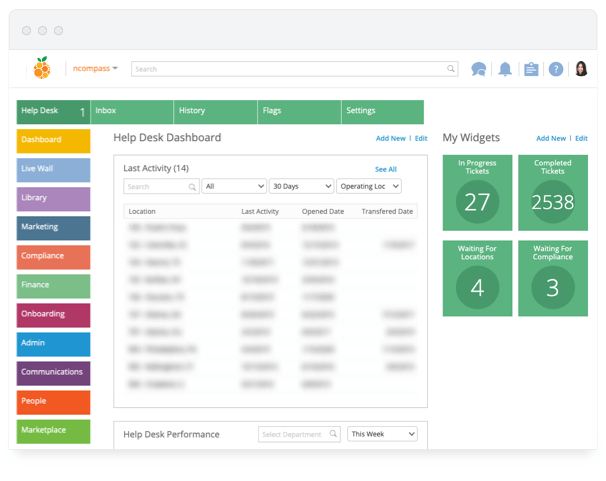Click Add New beside My Widgets
The height and width of the screenshot is (481, 606).
click(x=551, y=138)
